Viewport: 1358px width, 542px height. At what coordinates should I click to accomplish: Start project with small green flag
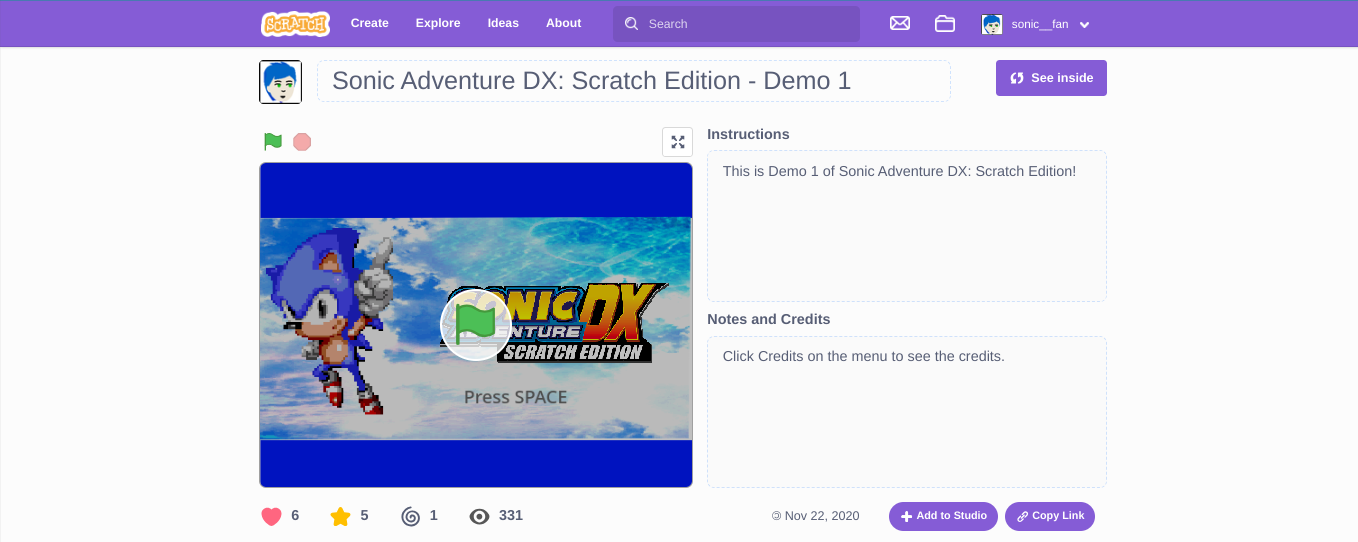273,142
